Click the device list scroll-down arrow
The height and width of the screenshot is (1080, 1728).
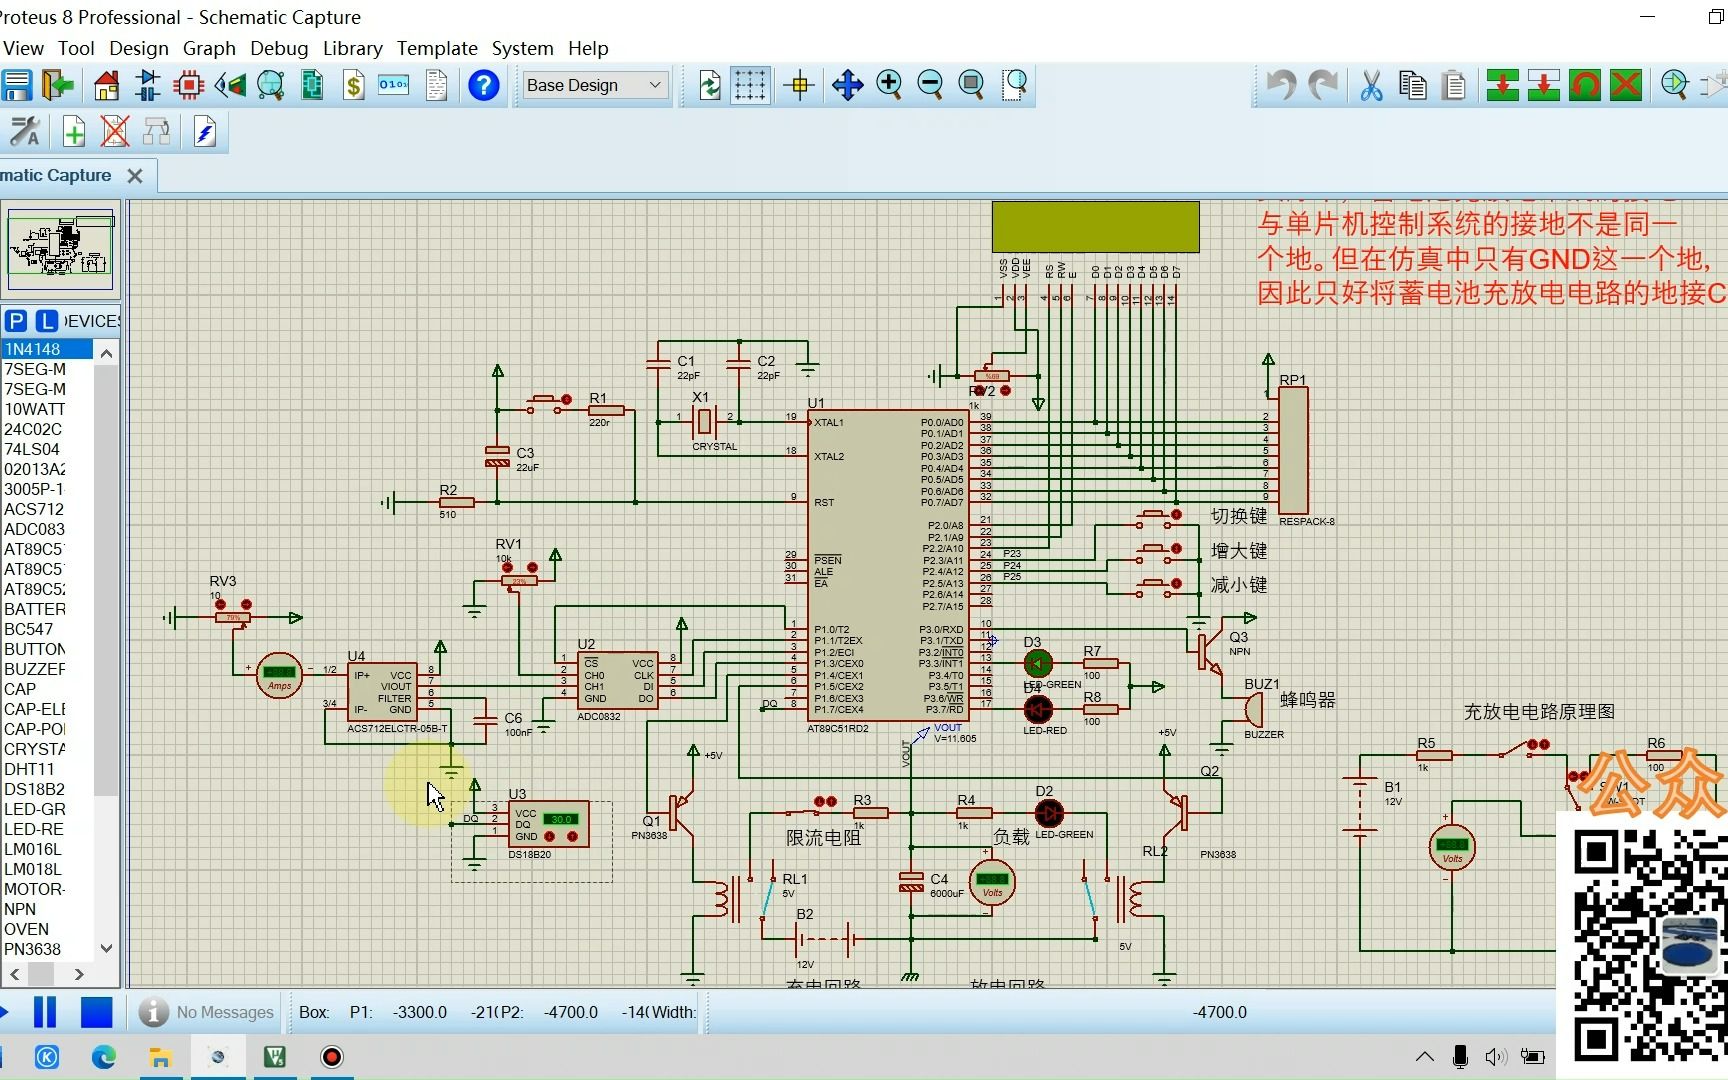[106, 948]
